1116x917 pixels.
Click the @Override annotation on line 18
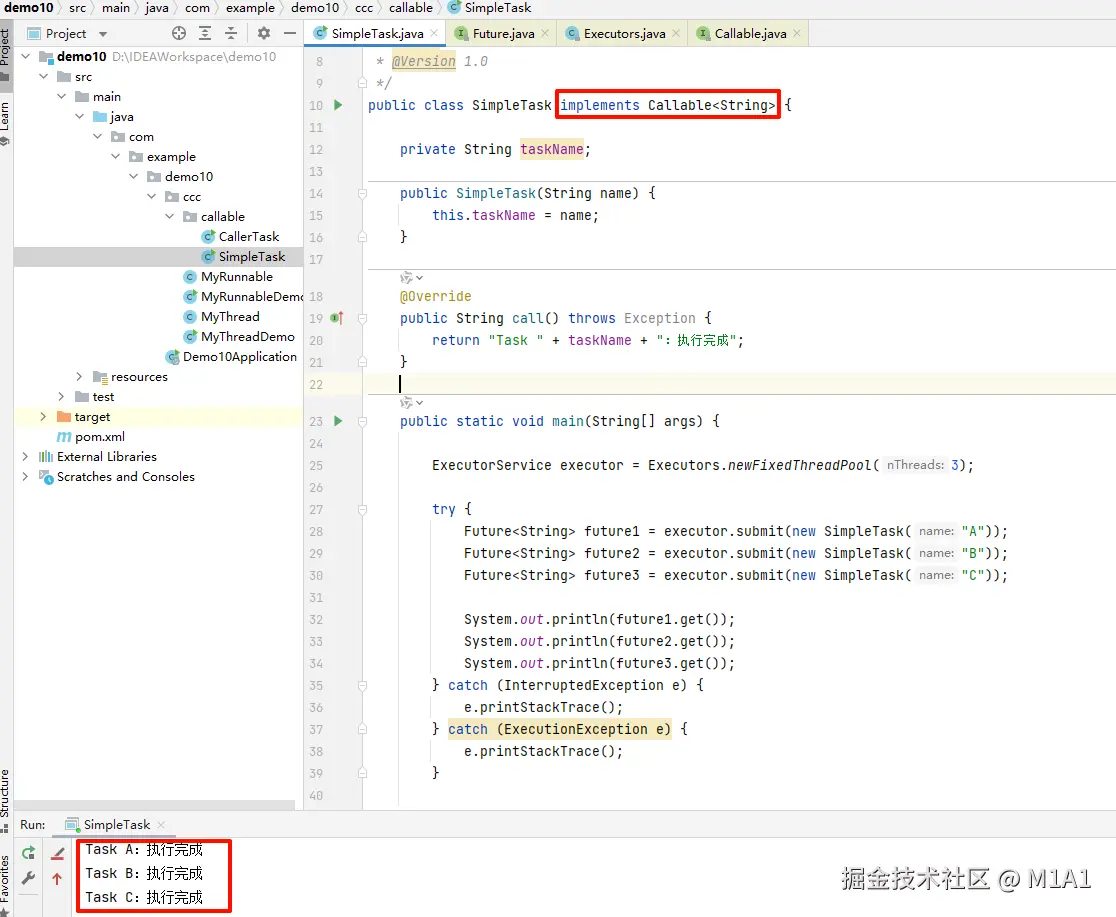click(436, 296)
